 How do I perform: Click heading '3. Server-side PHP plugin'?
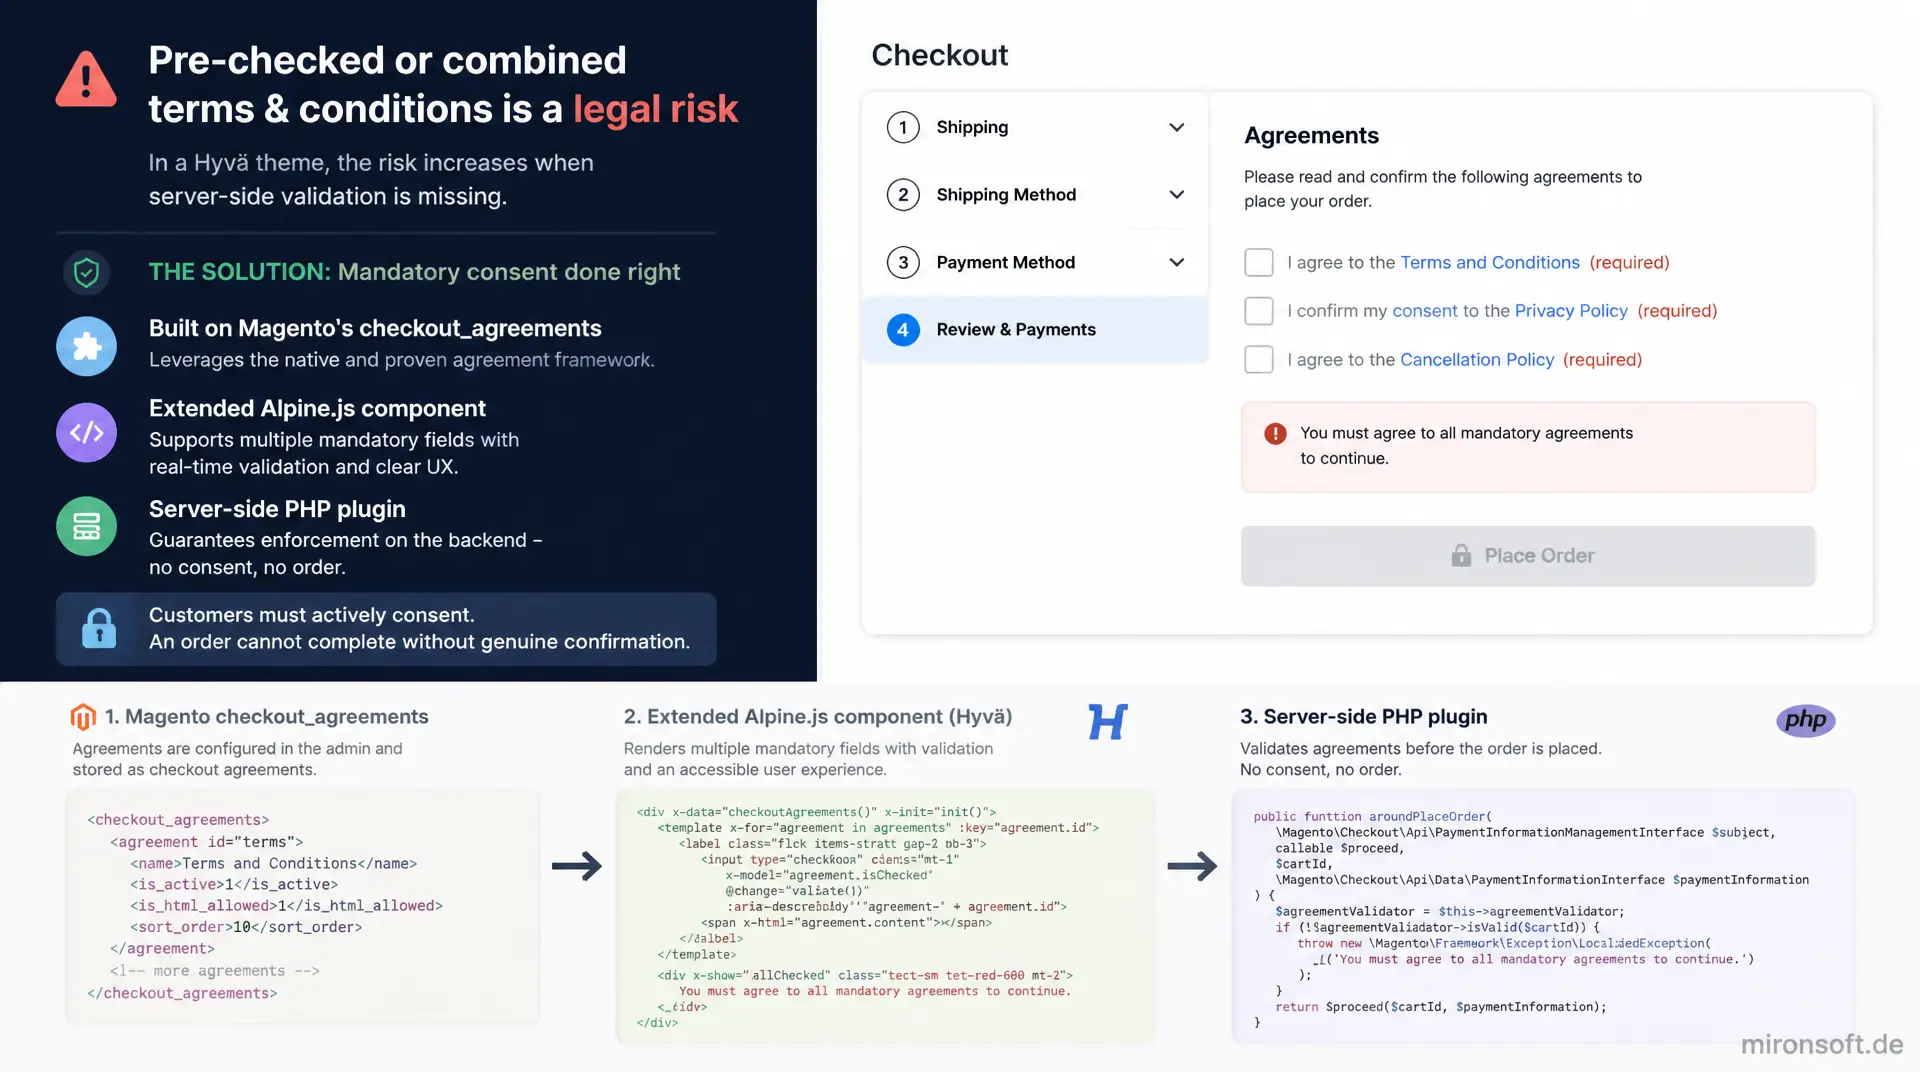(x=1364, y=717)
